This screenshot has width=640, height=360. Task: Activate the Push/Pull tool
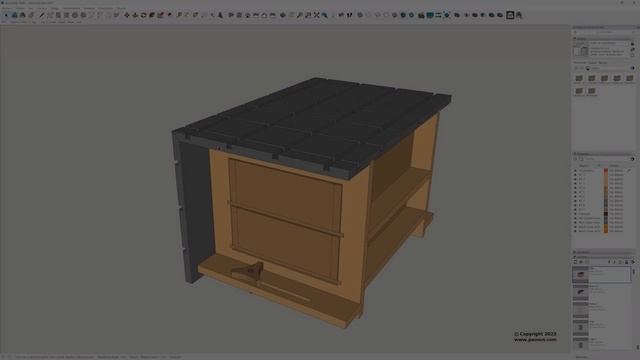135,15
